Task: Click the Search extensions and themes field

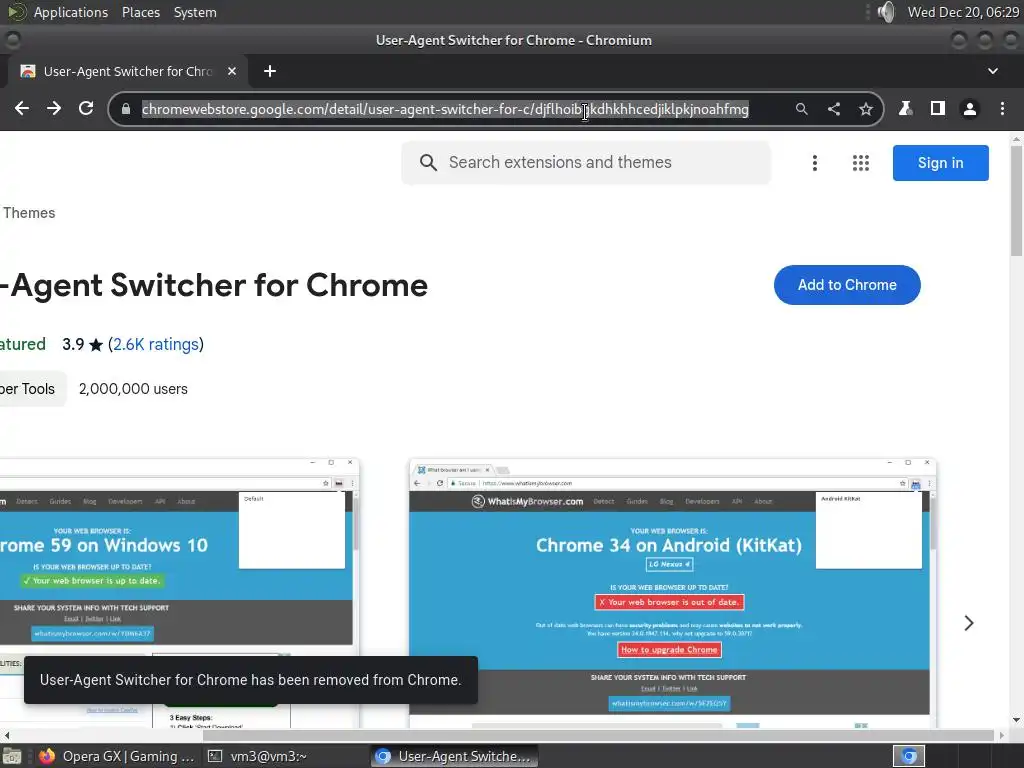Action: [586, 163]
